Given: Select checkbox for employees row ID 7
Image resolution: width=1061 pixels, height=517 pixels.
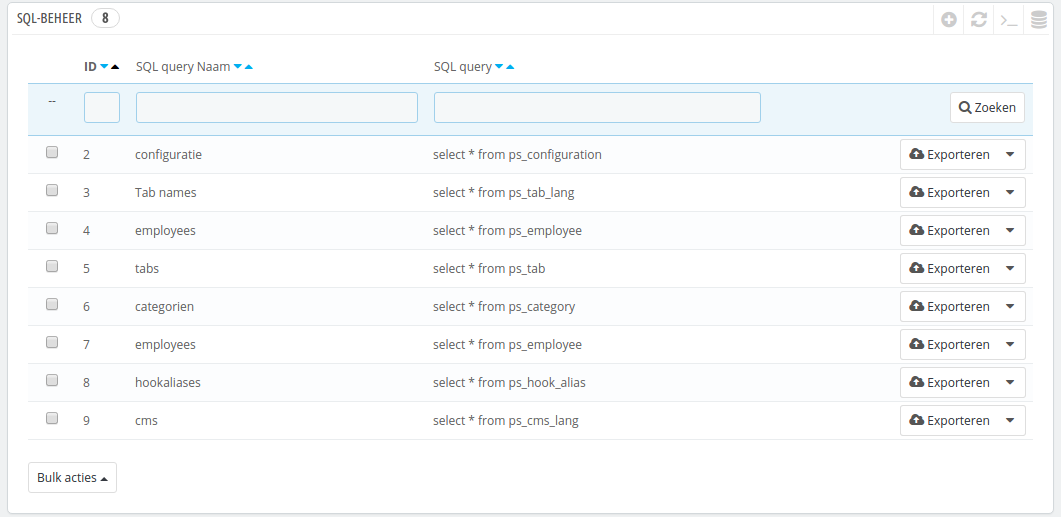Looking at the screenshot, I should click(x=51, y=342).
